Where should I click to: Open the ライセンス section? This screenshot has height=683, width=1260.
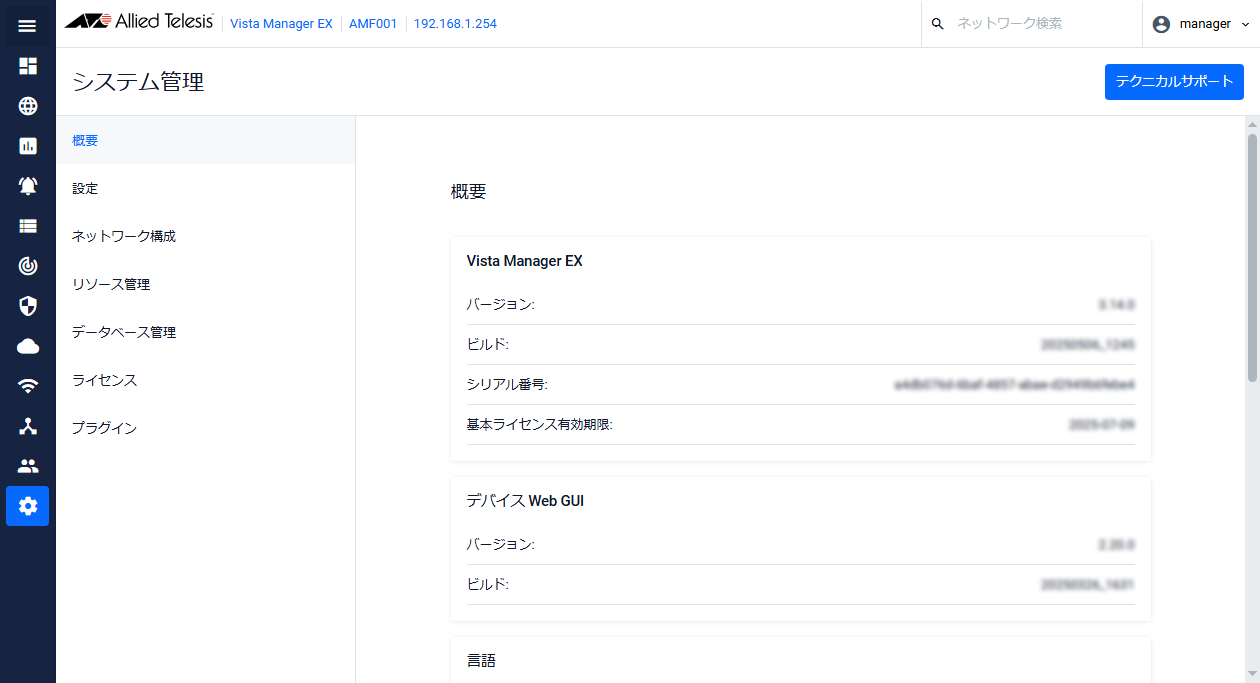pyautogui.click(x=205, y=380)
